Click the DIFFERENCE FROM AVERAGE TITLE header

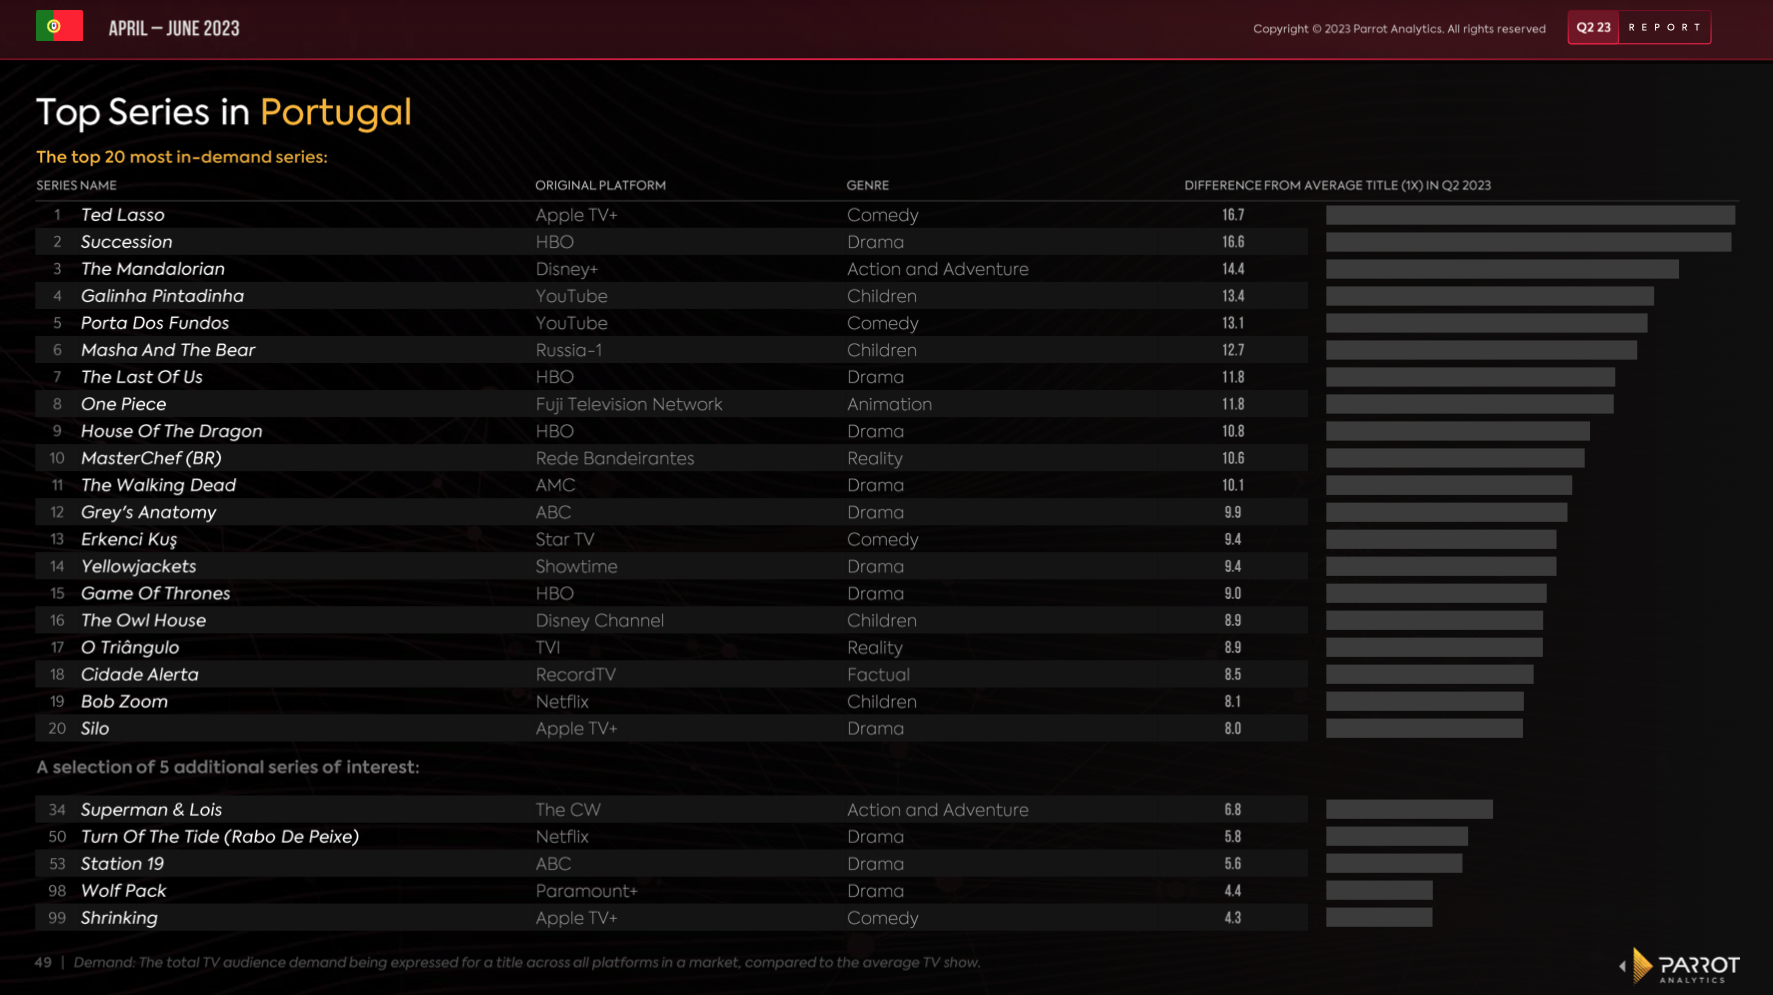point(1337,185)
